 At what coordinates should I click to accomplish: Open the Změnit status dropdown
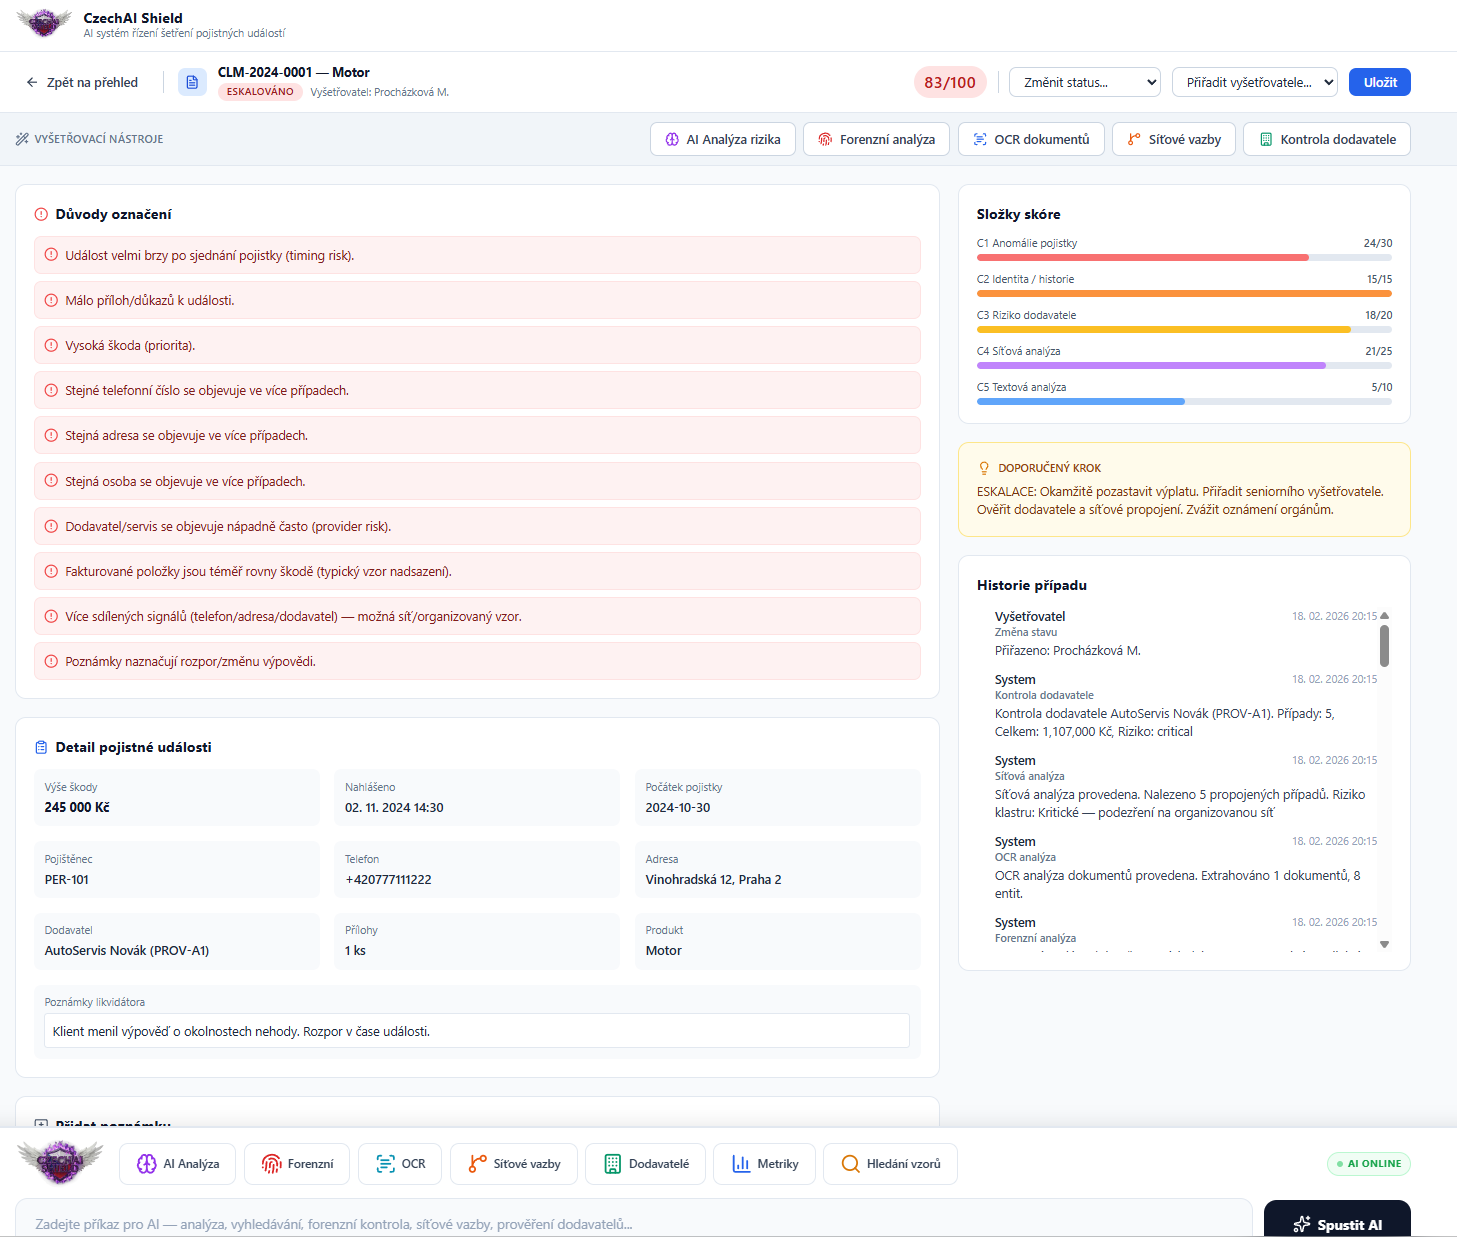point(1085,82)
